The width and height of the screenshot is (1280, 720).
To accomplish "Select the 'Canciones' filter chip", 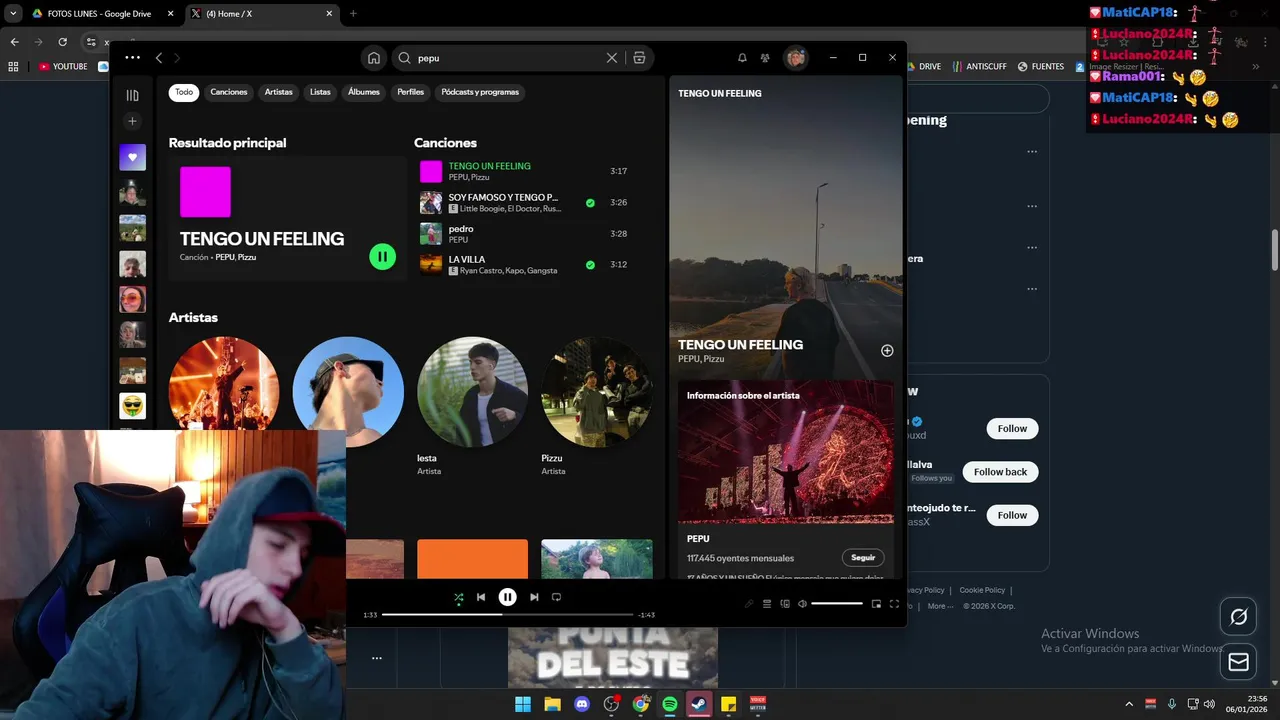I will (229, 92).
